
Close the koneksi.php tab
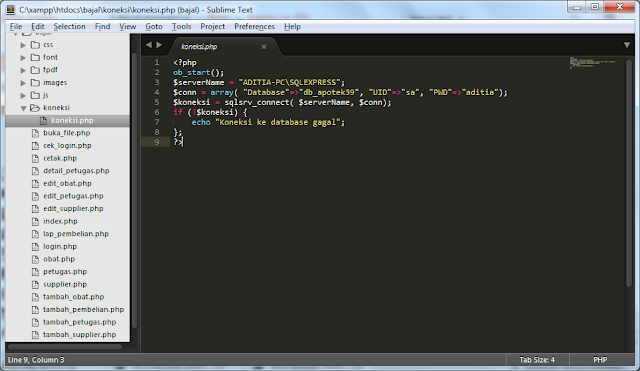point(264,47)
